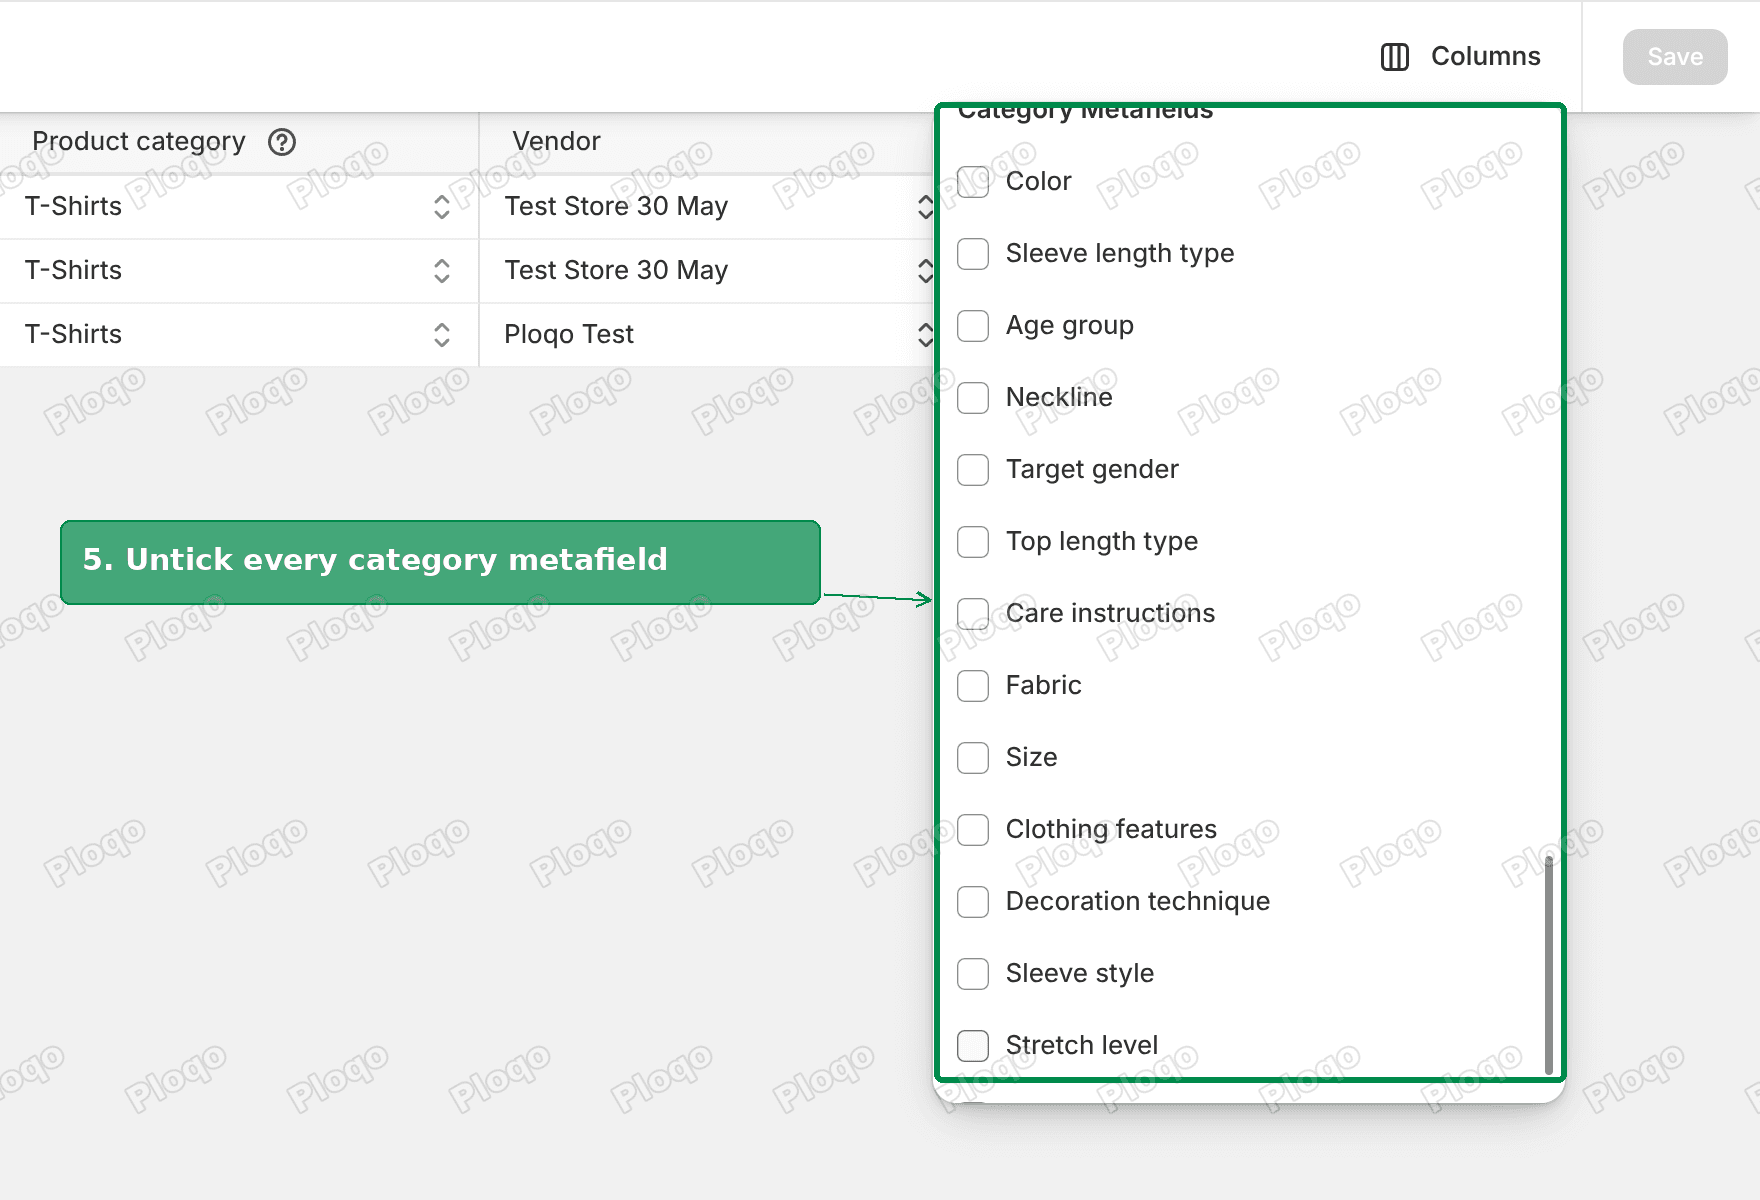Tick the Size checkbox
The image size is (1760, 1200).
pos(973,757)
